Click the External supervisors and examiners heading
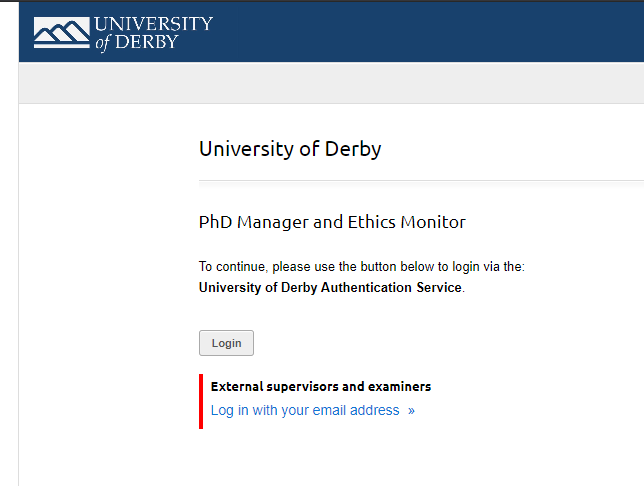 coord(321,387)
